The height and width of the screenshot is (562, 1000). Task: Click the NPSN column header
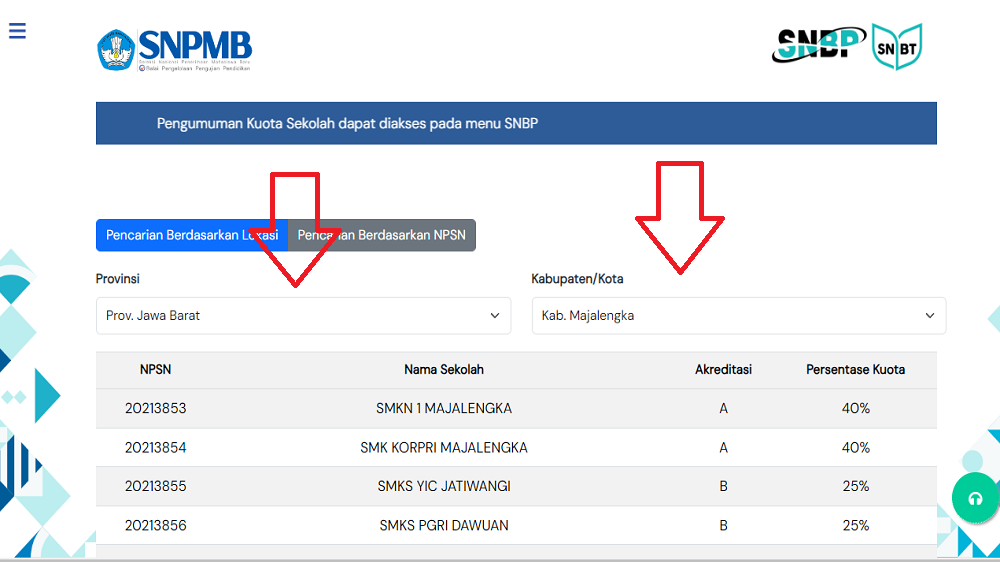(155, 370)
